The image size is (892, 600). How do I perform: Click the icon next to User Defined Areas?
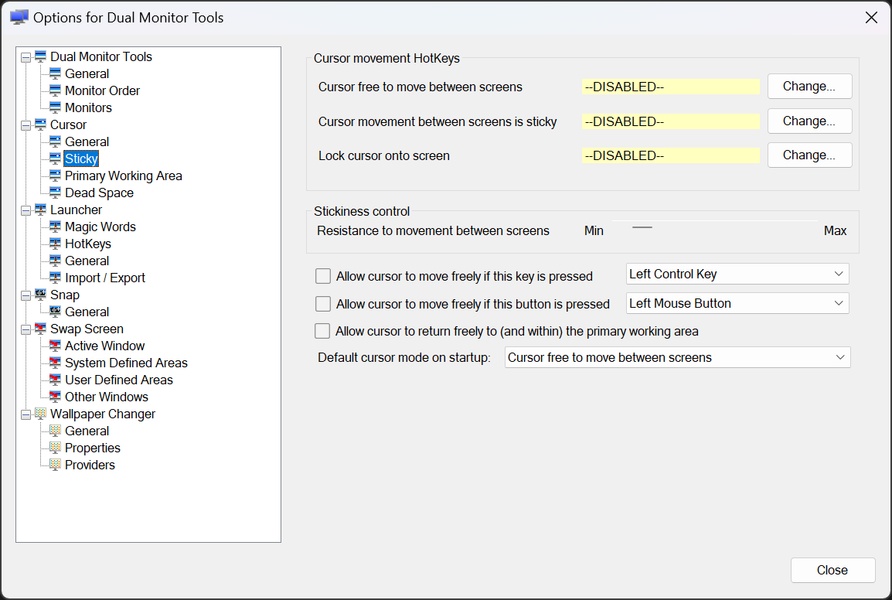55,380
